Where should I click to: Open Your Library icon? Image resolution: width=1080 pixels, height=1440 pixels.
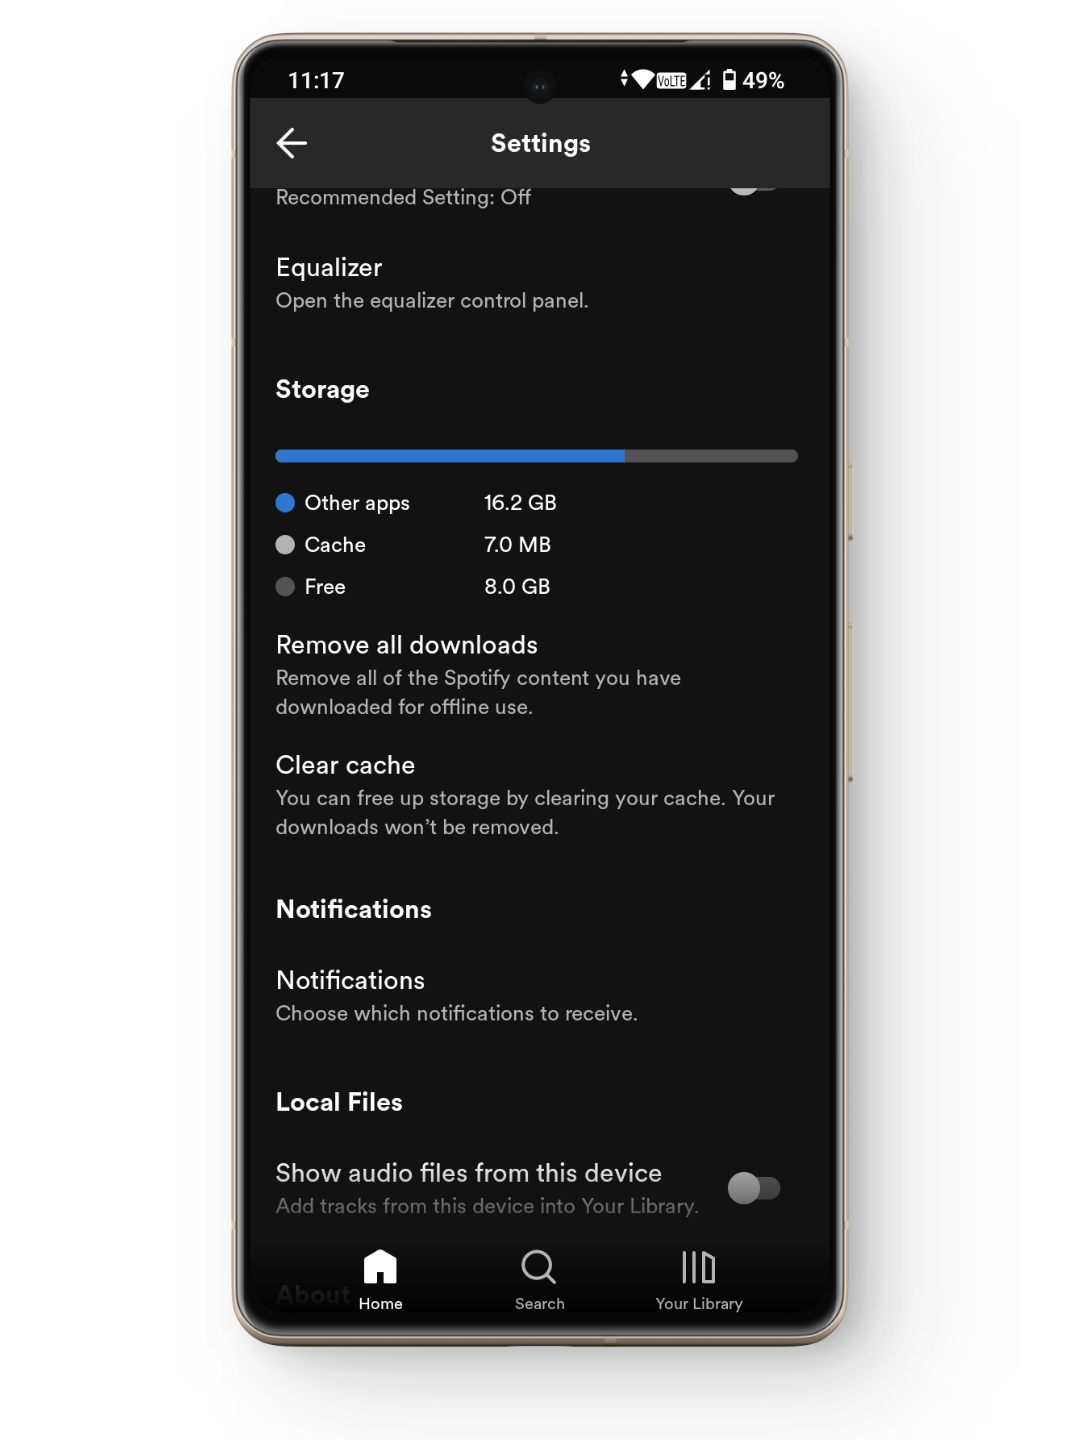(x=698, y=1267)
